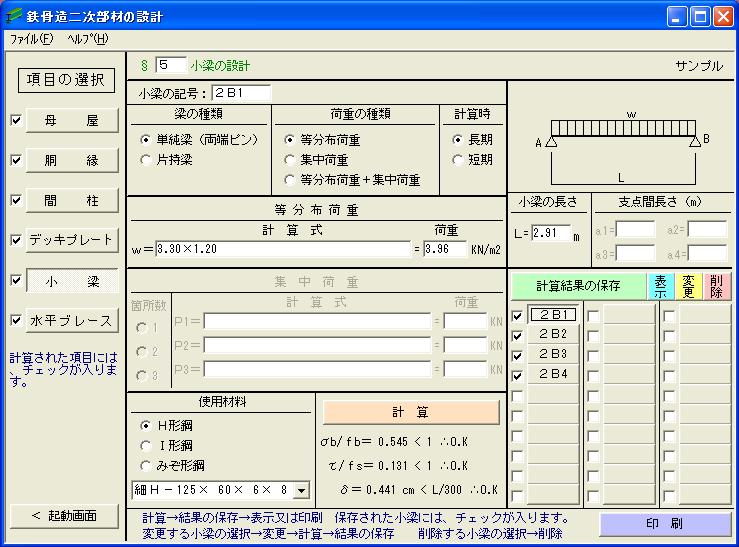Toggle the デッキプレート checkbox
This screenshot has height=547, width=739.
coord(15,241)
